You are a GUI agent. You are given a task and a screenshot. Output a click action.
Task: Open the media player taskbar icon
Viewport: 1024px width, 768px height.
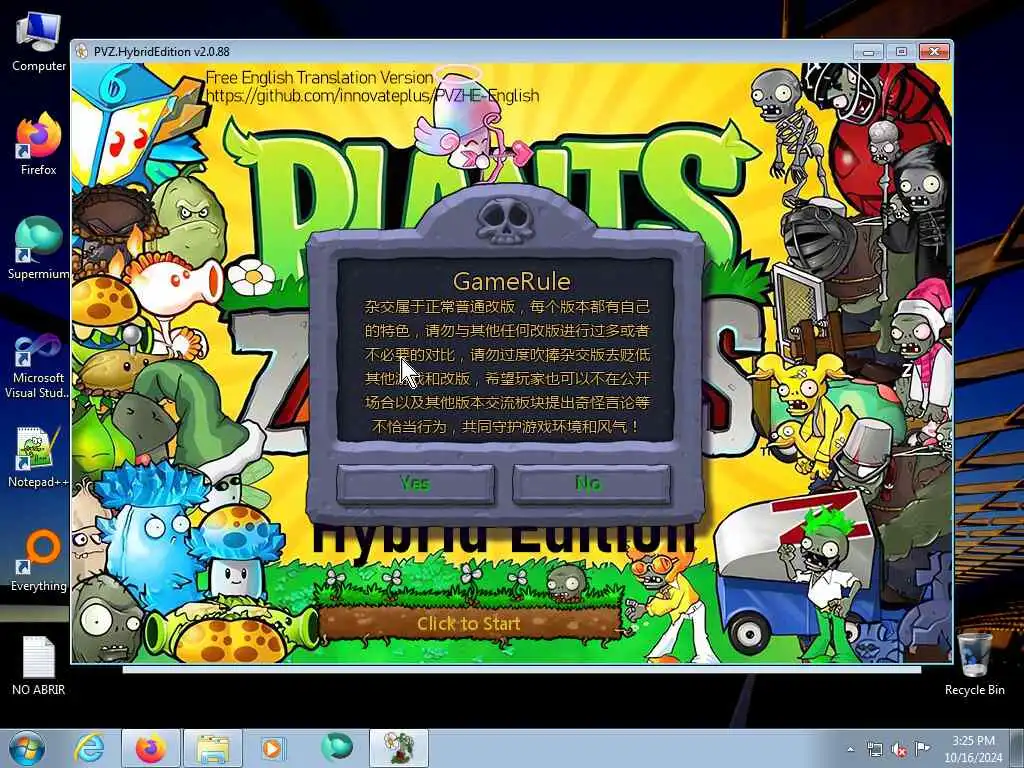coord(272,748)
